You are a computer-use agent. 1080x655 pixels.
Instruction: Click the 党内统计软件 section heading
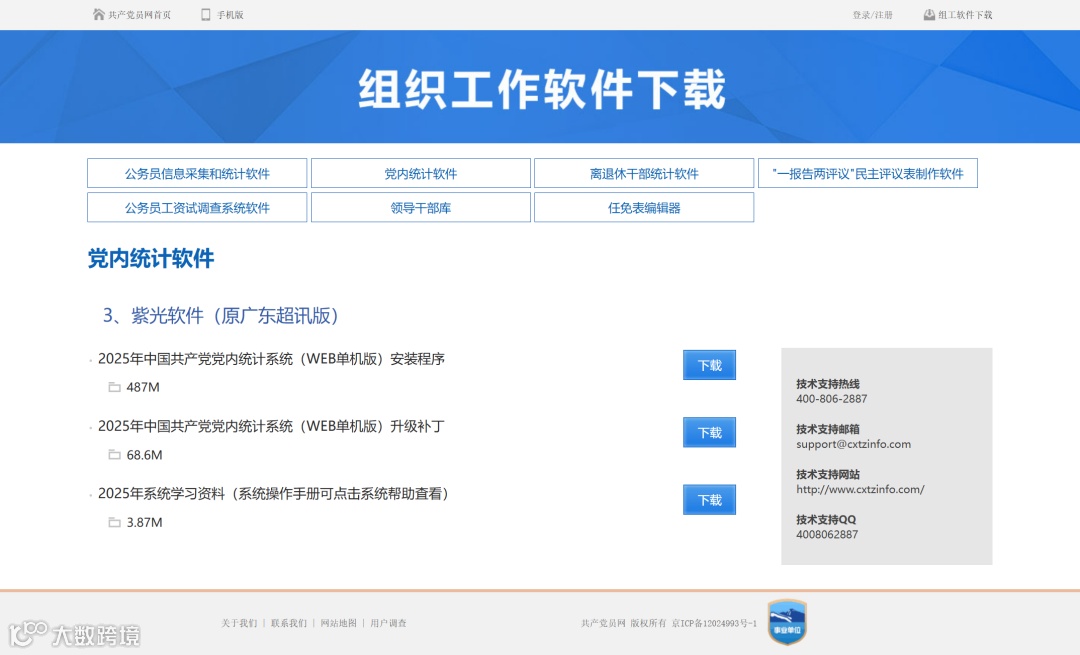pyautogui.click(x=151, y=259)
